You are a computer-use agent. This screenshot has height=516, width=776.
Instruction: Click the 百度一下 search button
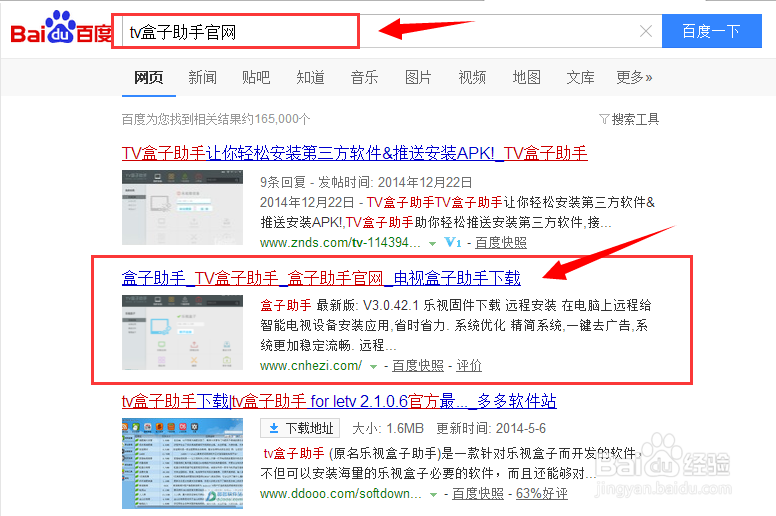coord(712,31)
